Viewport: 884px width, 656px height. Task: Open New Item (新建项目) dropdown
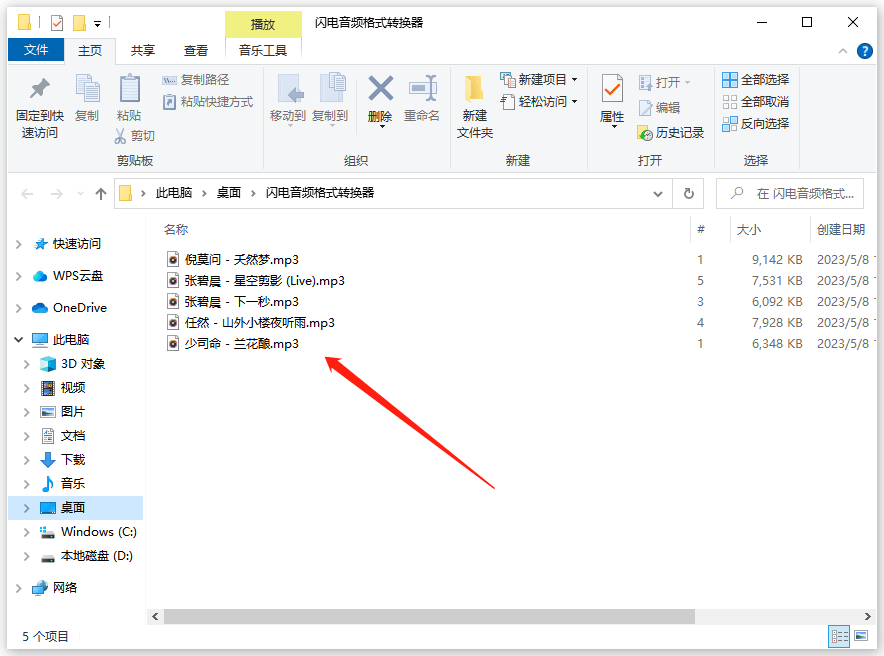tap(538, 80)
